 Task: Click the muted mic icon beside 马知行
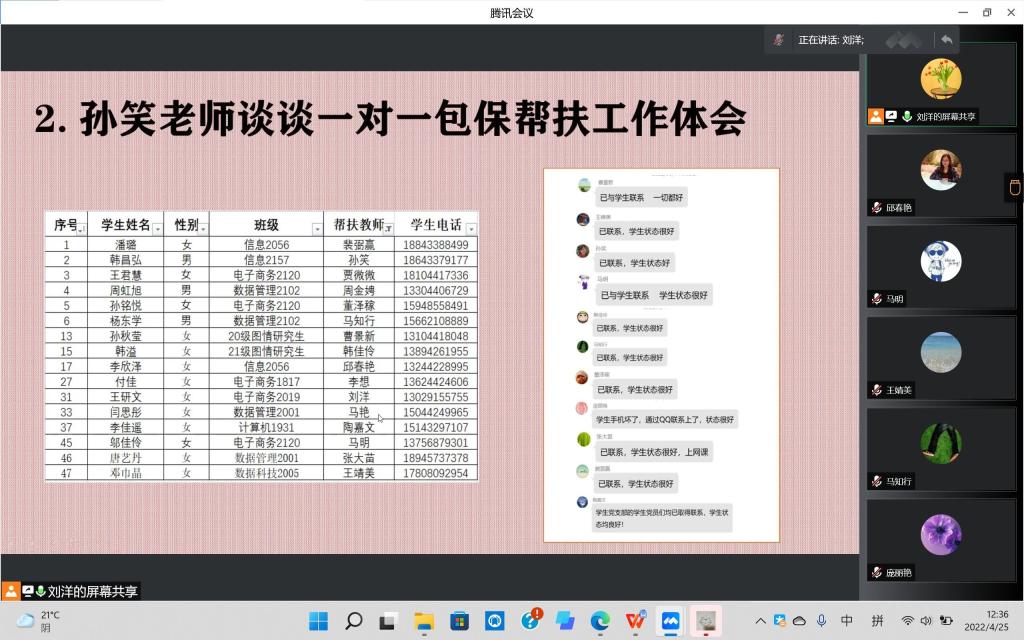tap(876, 481)
